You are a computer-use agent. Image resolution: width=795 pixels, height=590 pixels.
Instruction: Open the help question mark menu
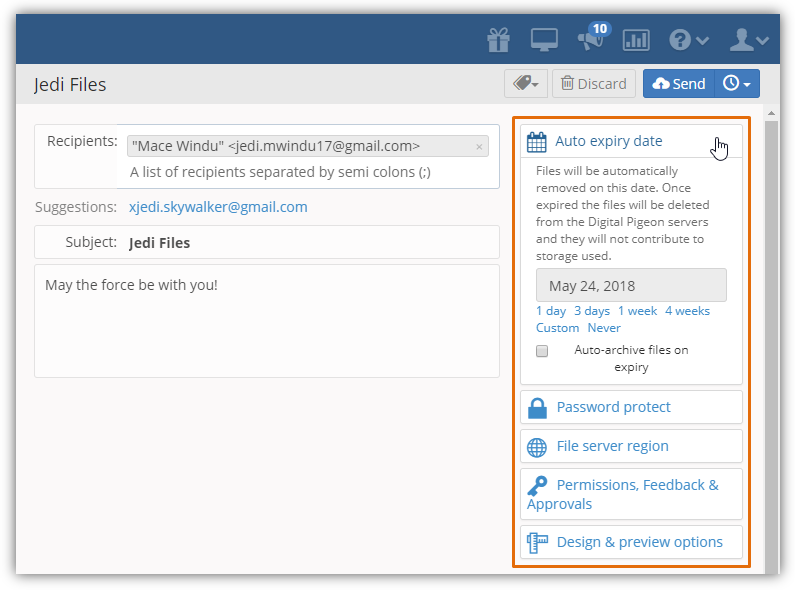688,40
